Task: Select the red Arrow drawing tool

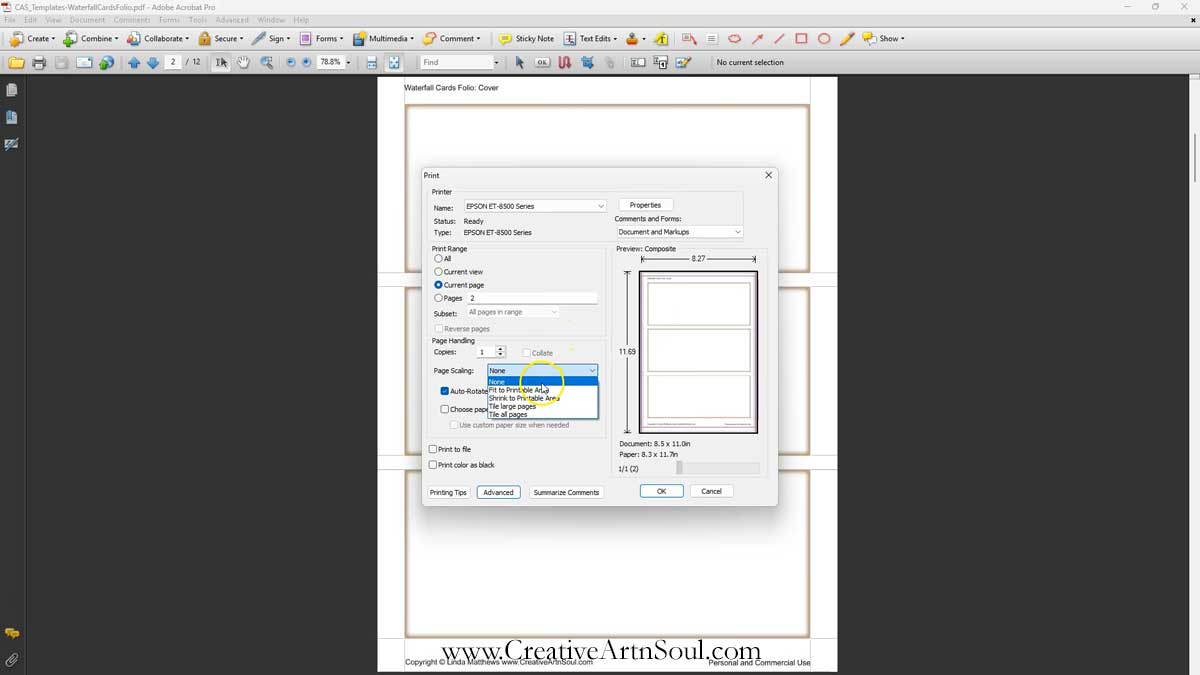Action: click(x=757, y=39)
